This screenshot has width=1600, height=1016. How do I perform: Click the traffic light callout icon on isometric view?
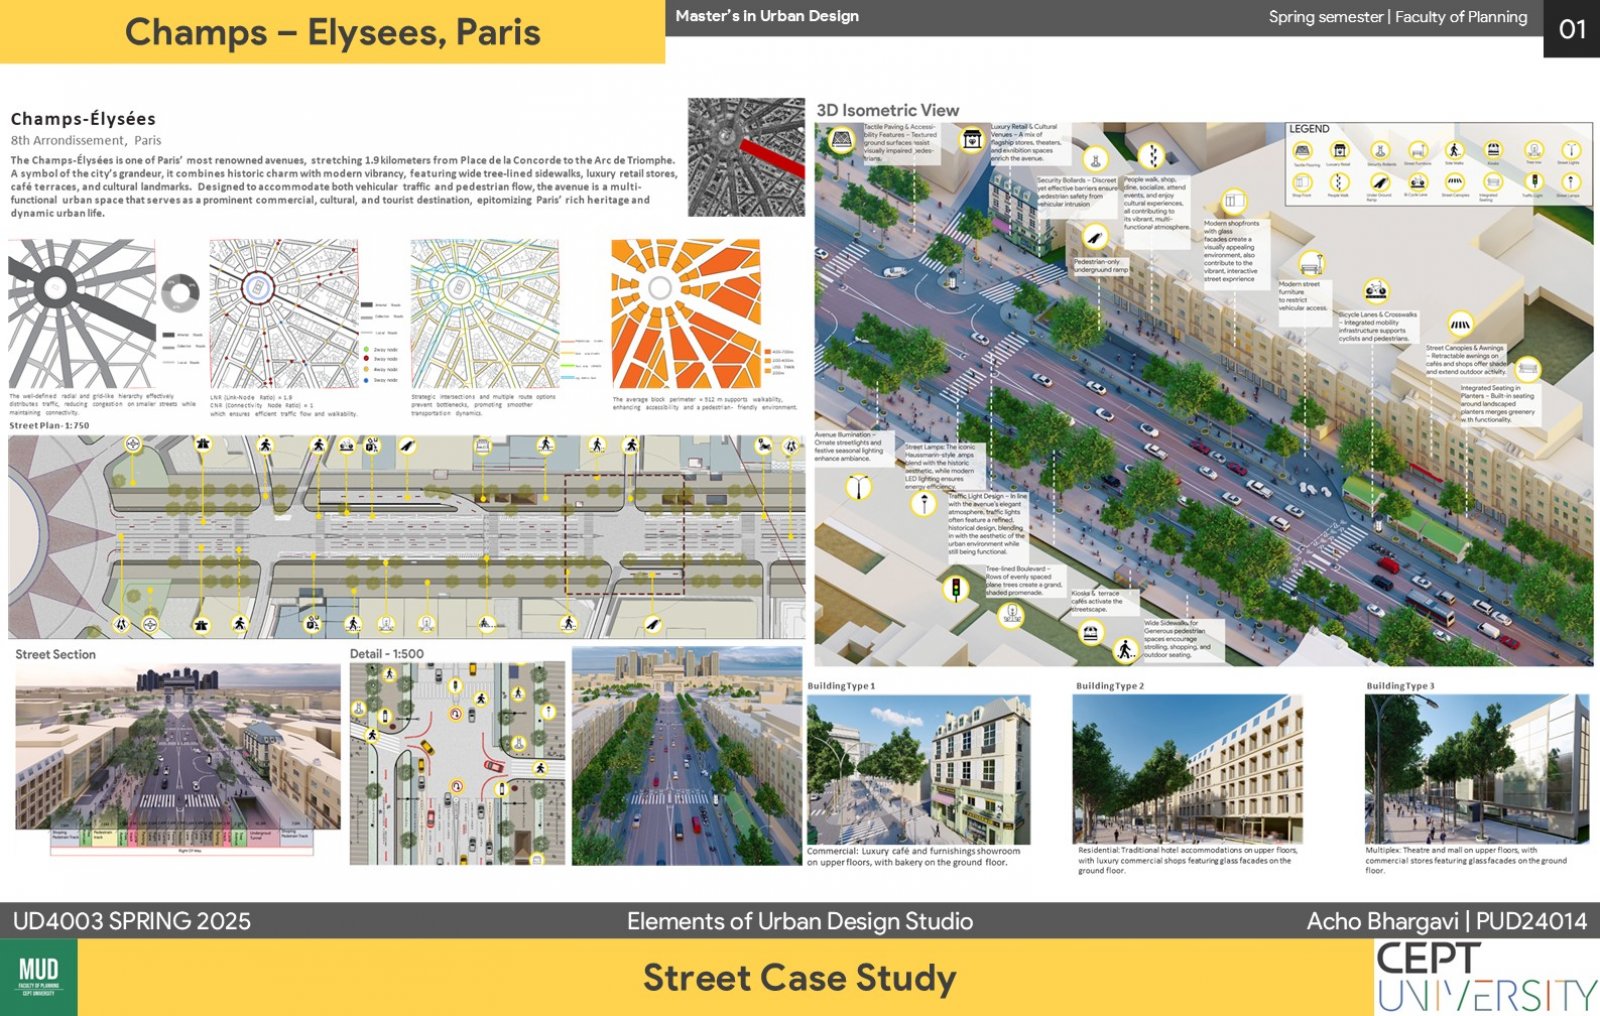tap(956, 589)
